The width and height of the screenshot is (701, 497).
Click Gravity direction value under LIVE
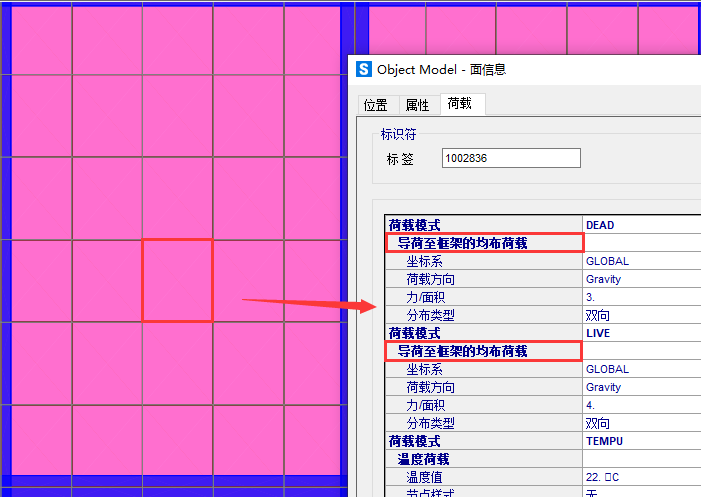coord(640,387)
